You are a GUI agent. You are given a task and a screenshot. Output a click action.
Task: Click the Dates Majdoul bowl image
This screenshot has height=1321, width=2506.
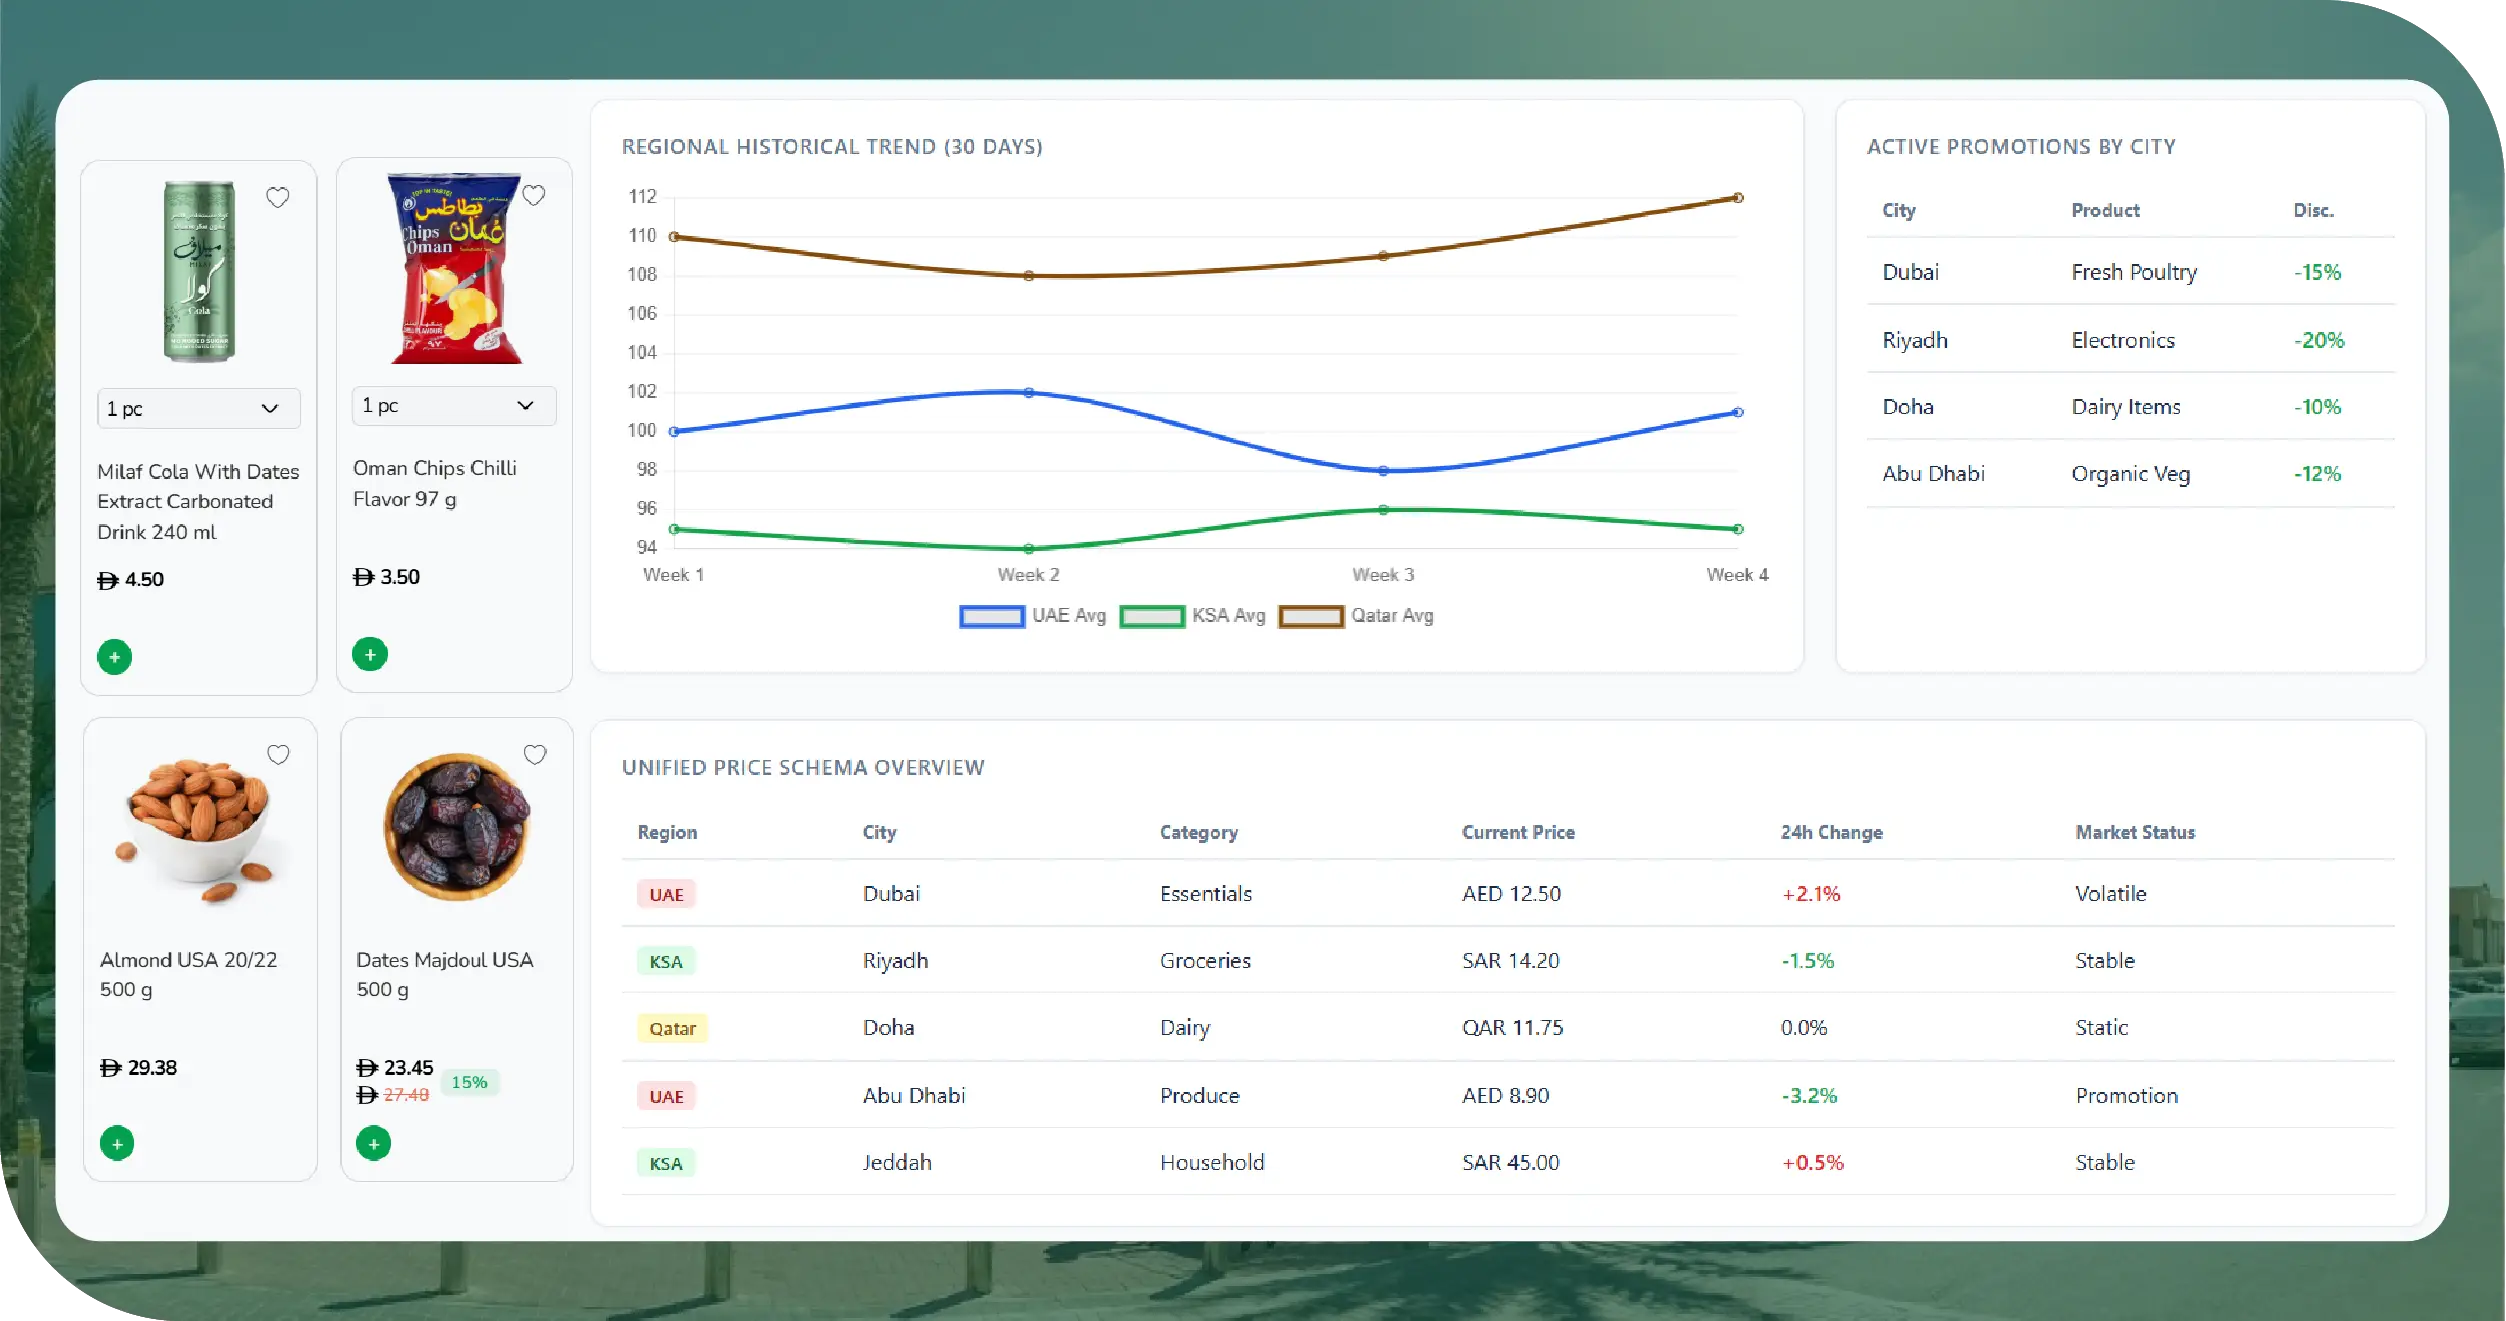pyautogui.click(x=457, y=826)
